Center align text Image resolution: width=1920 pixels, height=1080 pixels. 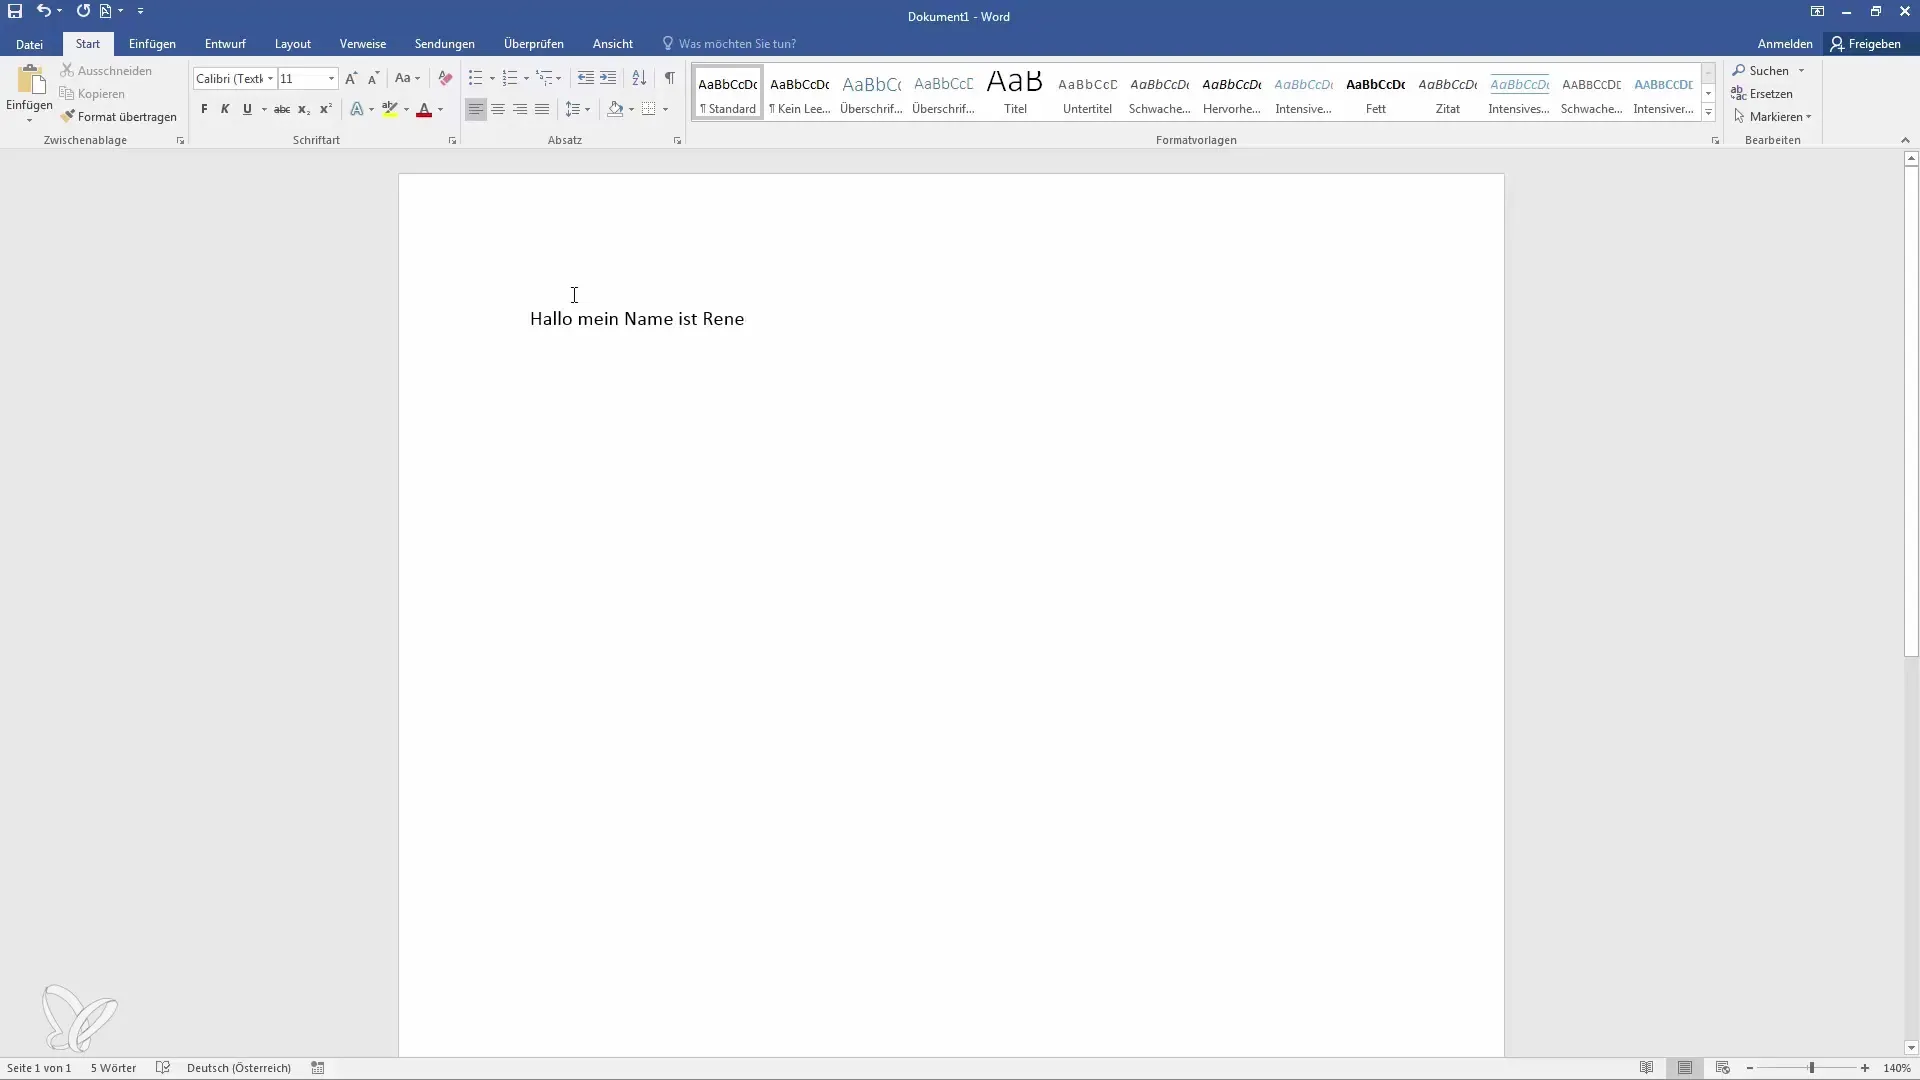pyautogui.click(x=498, y=109)
